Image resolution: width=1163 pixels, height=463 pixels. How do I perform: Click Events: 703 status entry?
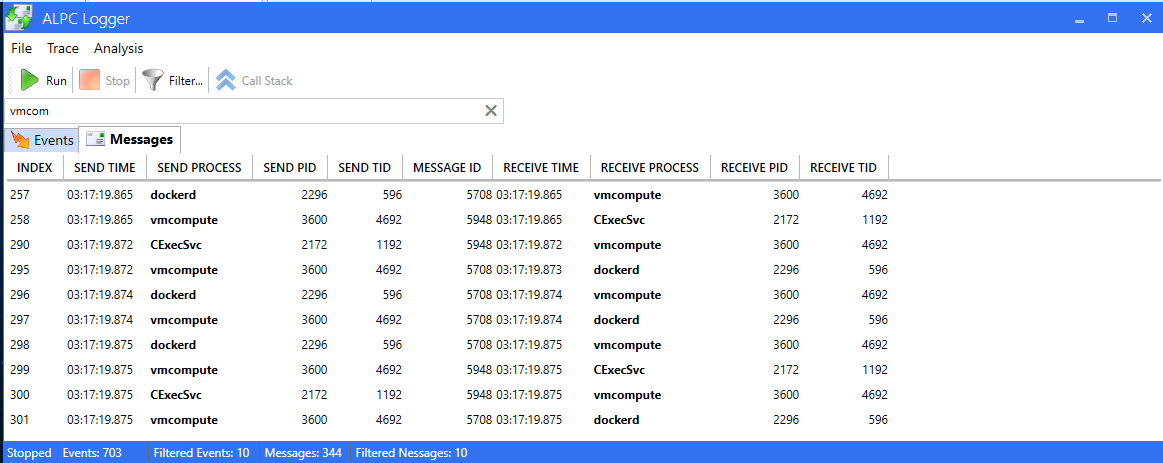pyautogui.click(x=92, y=453)
